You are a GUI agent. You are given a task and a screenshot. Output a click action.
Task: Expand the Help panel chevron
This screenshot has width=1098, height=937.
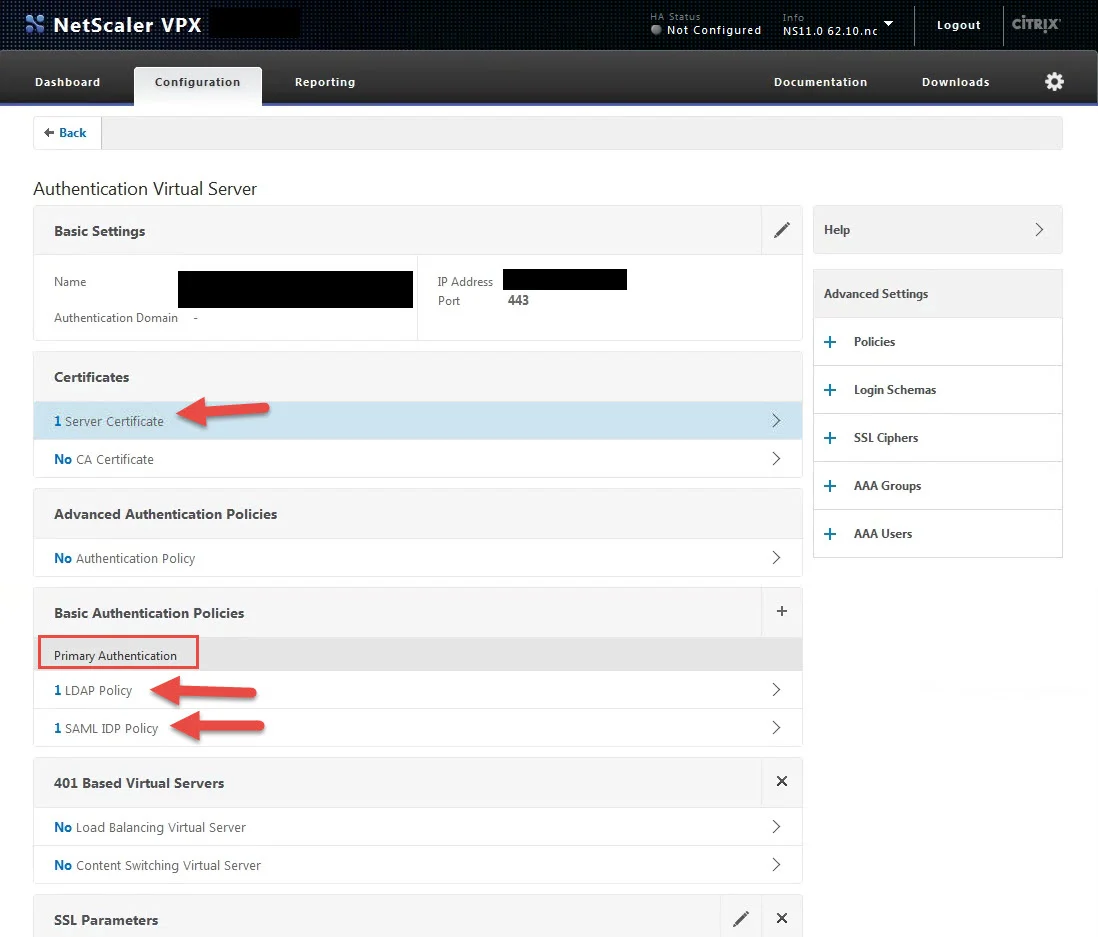pyautogui.click(x=1039, y=230)
